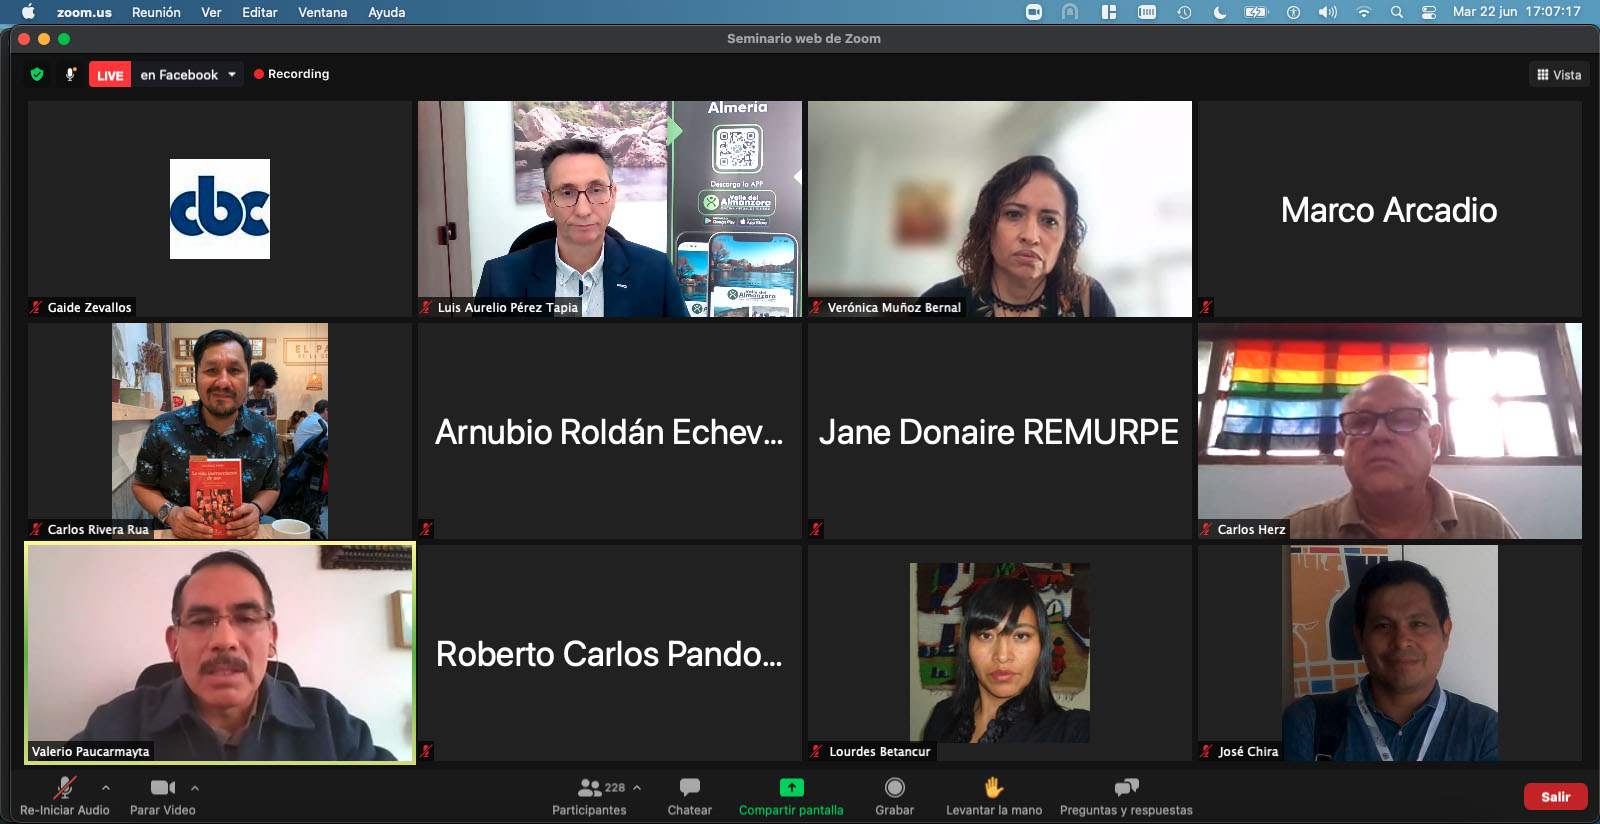The width and height of the screenshot is (1600, 824).
Task: Expand video options arrow beside Parar Video
Action: point(195,788)
